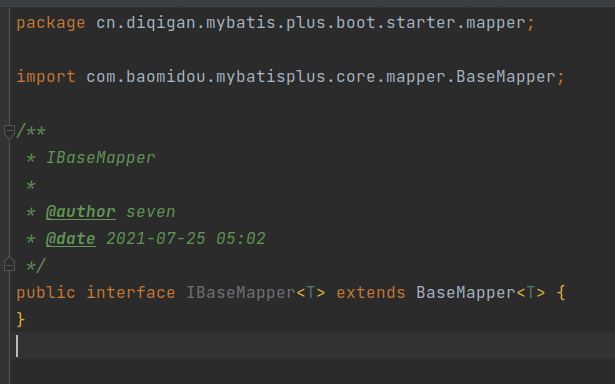
Task: Click the 'interface' keyword
Action: point(131,293)
